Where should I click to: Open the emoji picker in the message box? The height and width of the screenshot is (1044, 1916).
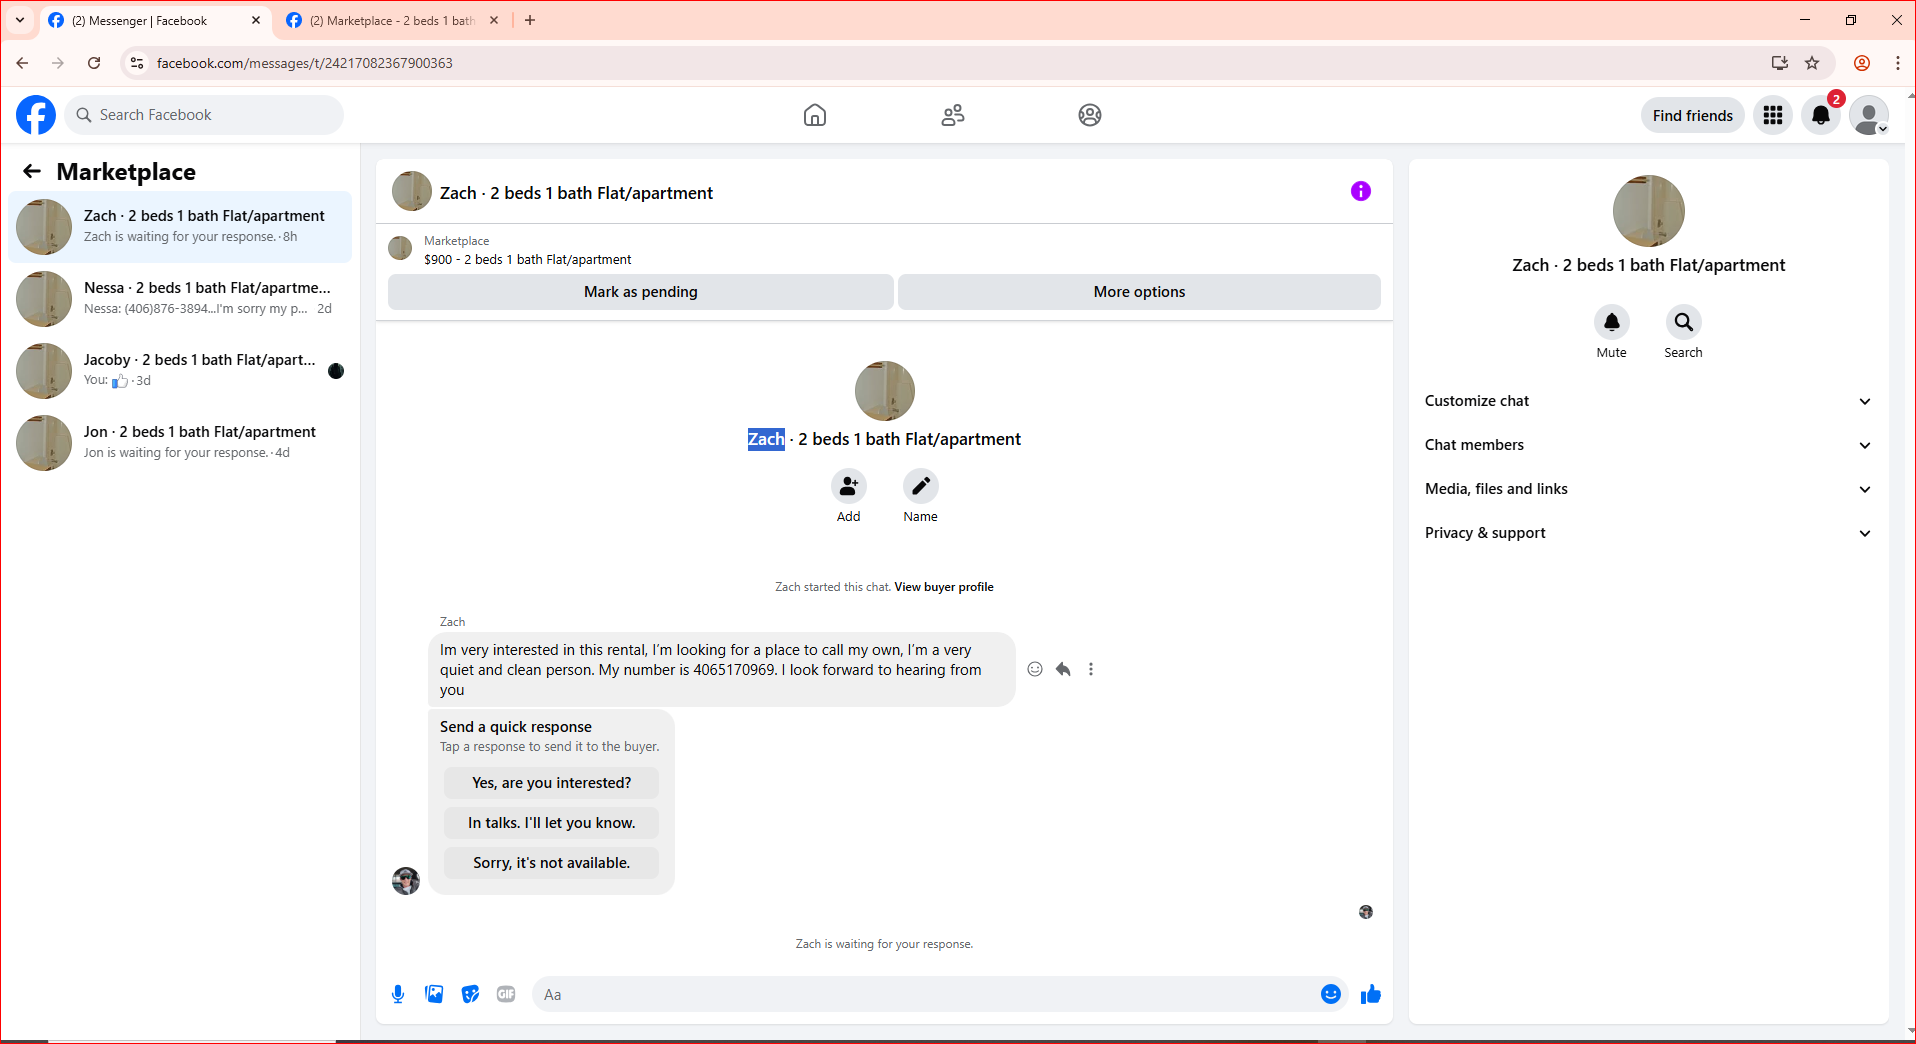tap(1331, 994)
